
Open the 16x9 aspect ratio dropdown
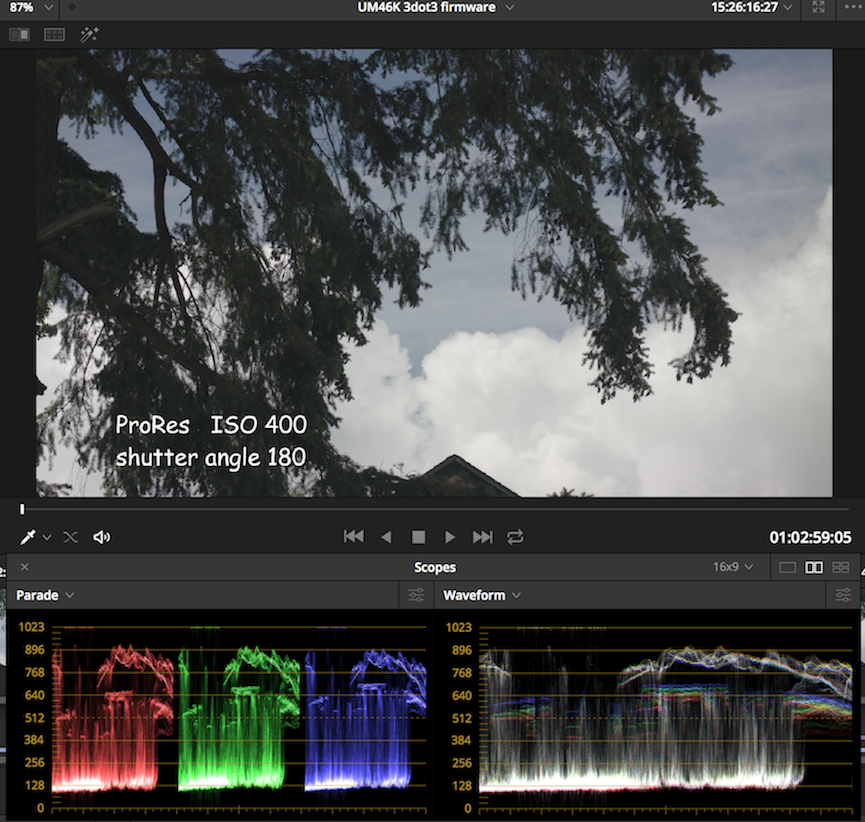733,567
